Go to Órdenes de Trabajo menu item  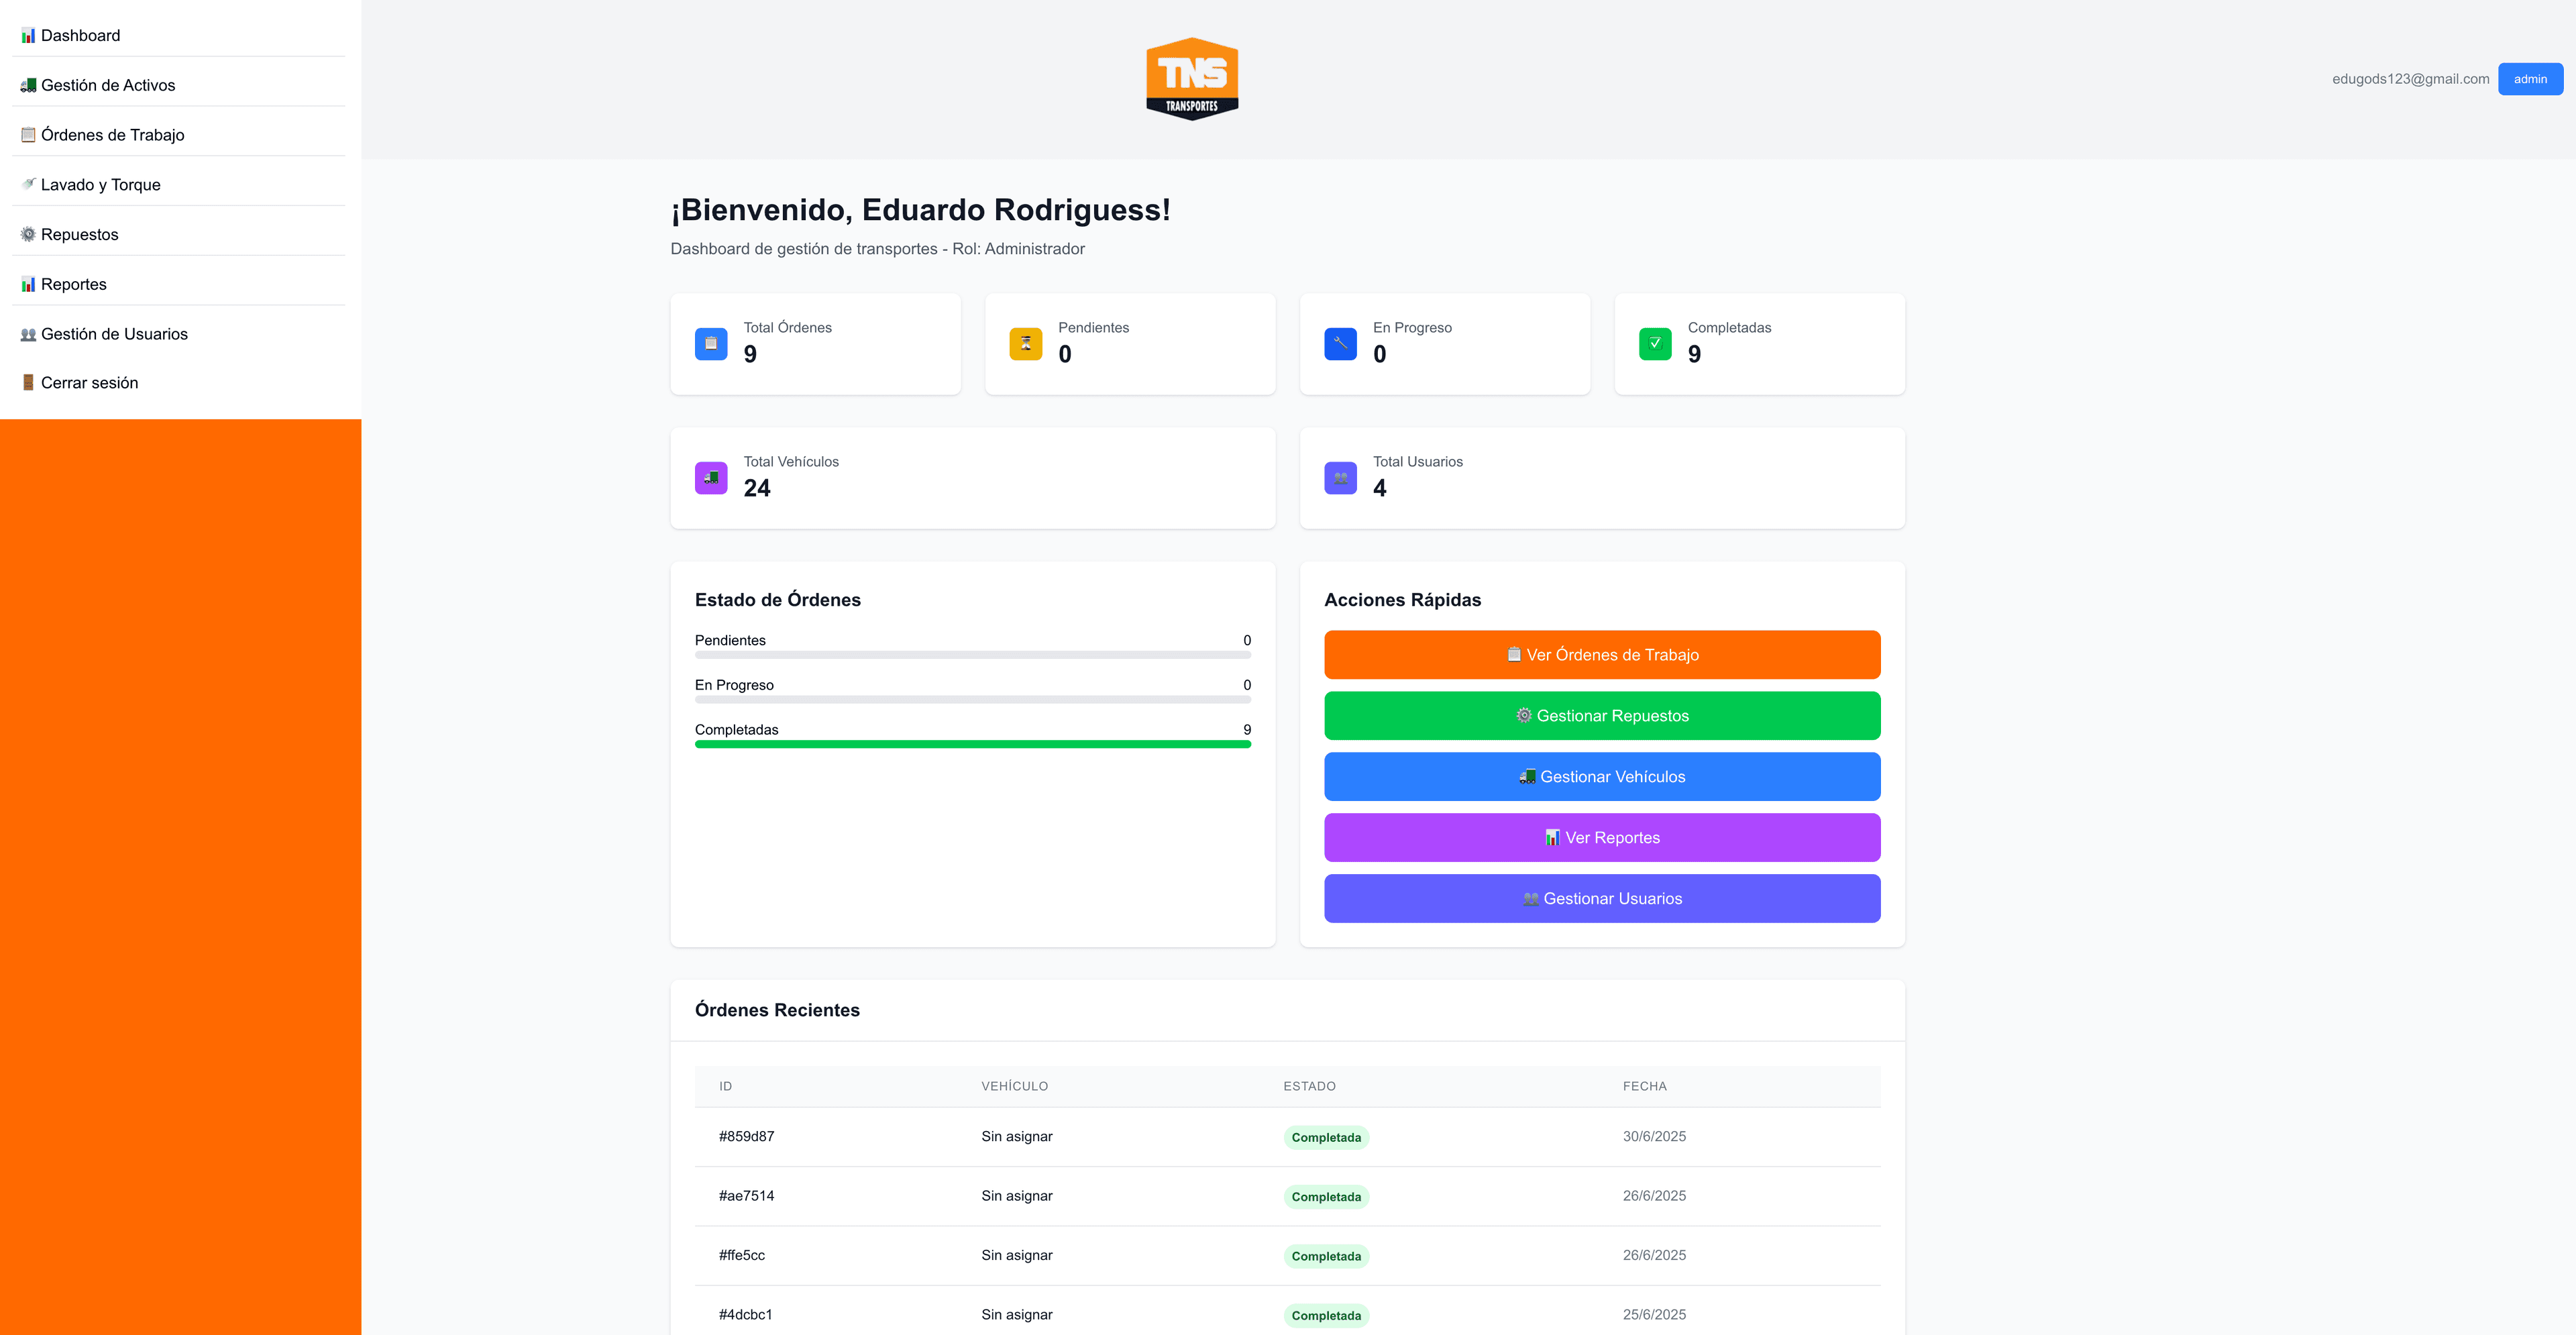(112, 135)
